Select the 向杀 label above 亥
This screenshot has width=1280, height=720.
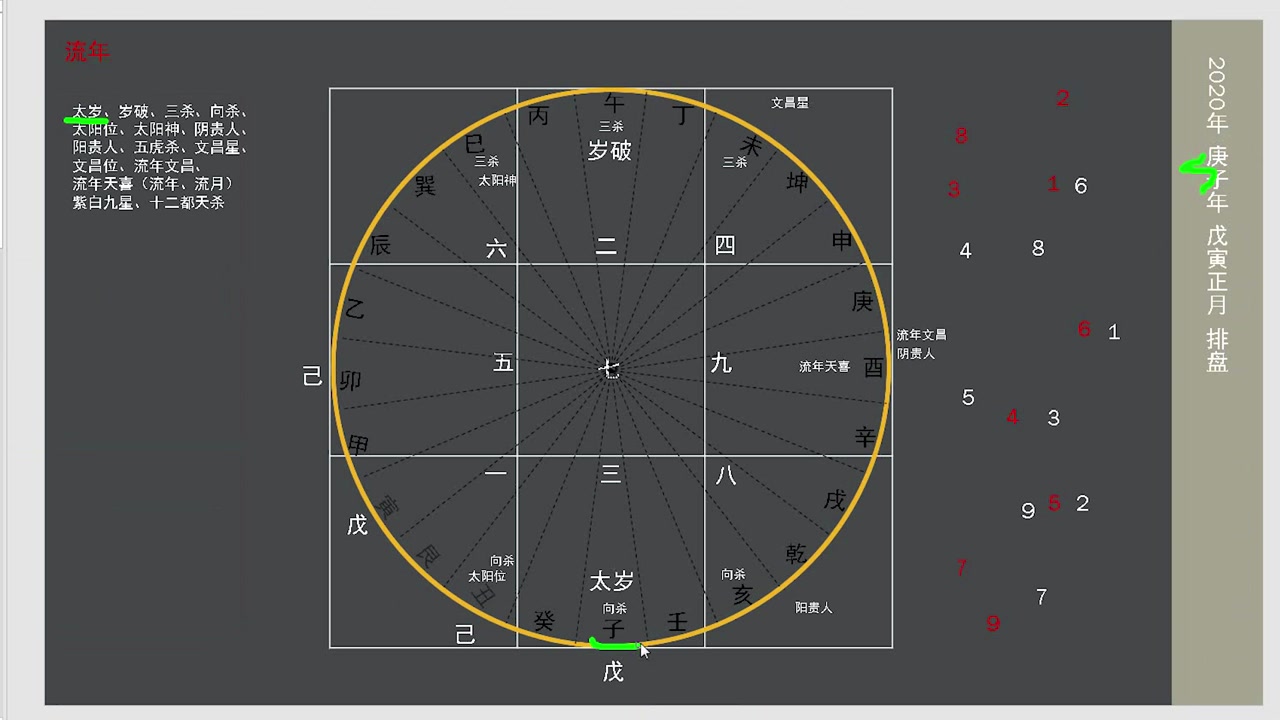click(x=733, y=575)
